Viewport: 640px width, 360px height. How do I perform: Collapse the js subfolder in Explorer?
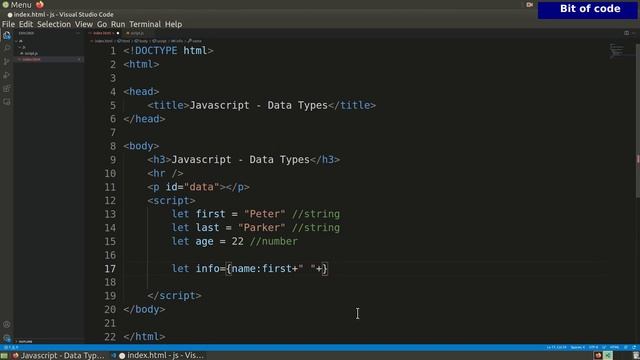(x=22, y=47)
